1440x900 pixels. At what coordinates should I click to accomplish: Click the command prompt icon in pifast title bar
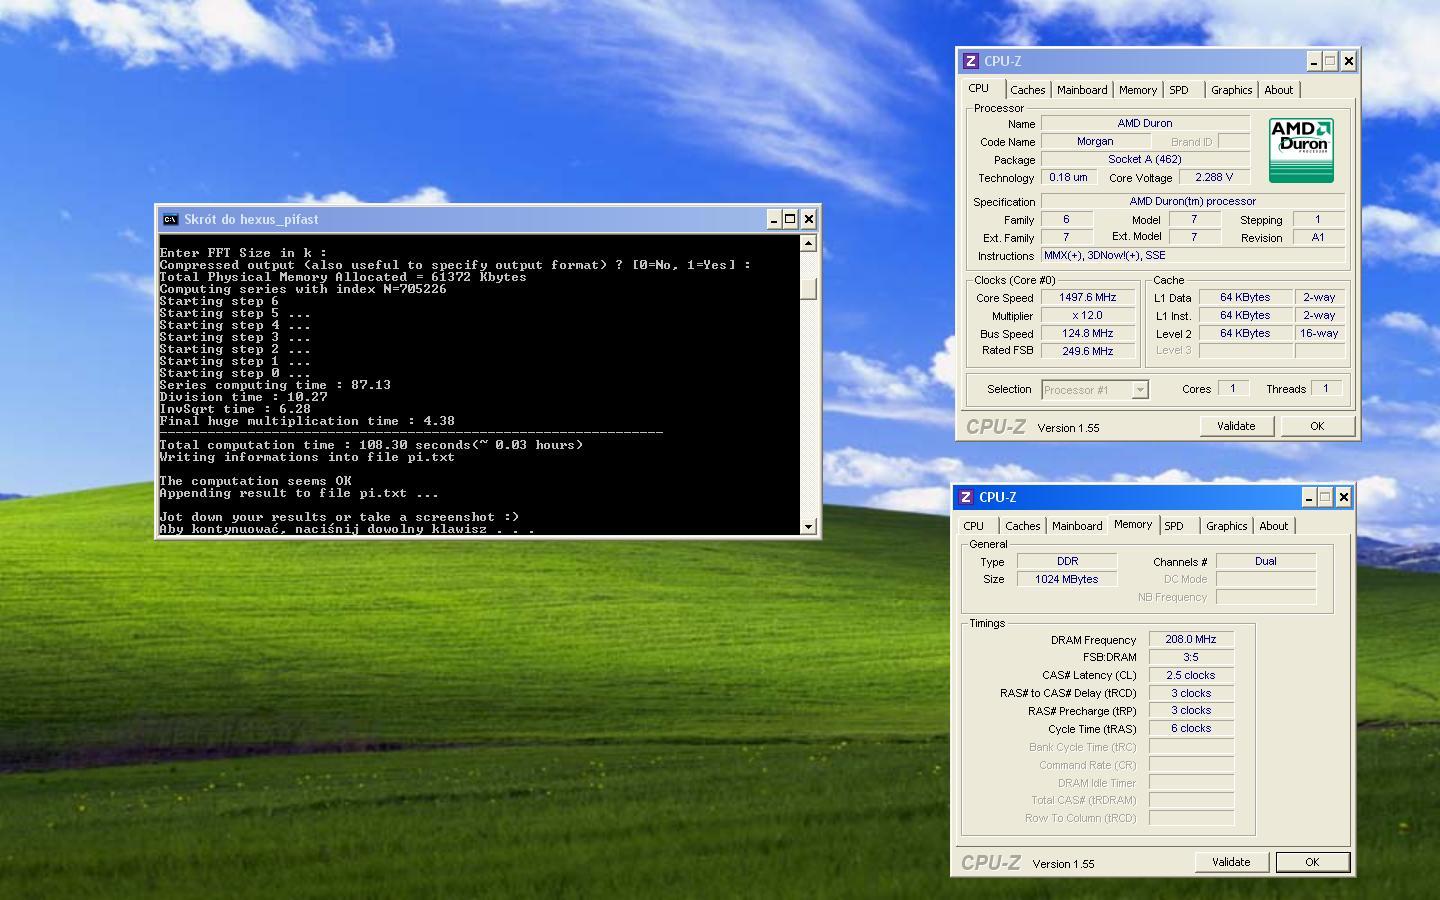[171, 219]
